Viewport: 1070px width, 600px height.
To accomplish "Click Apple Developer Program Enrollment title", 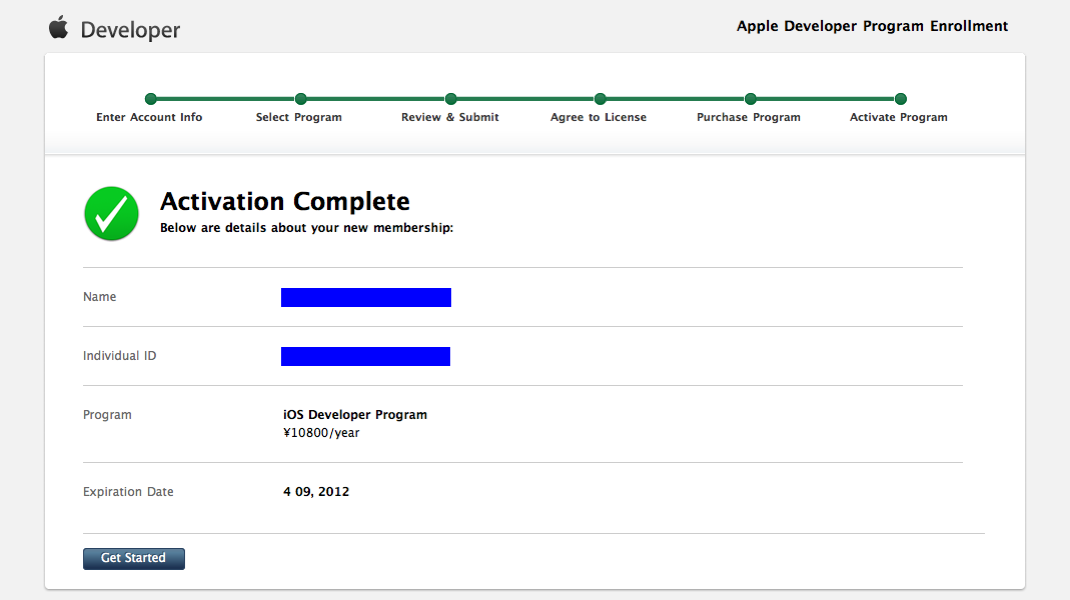I will tap(872, 26).
